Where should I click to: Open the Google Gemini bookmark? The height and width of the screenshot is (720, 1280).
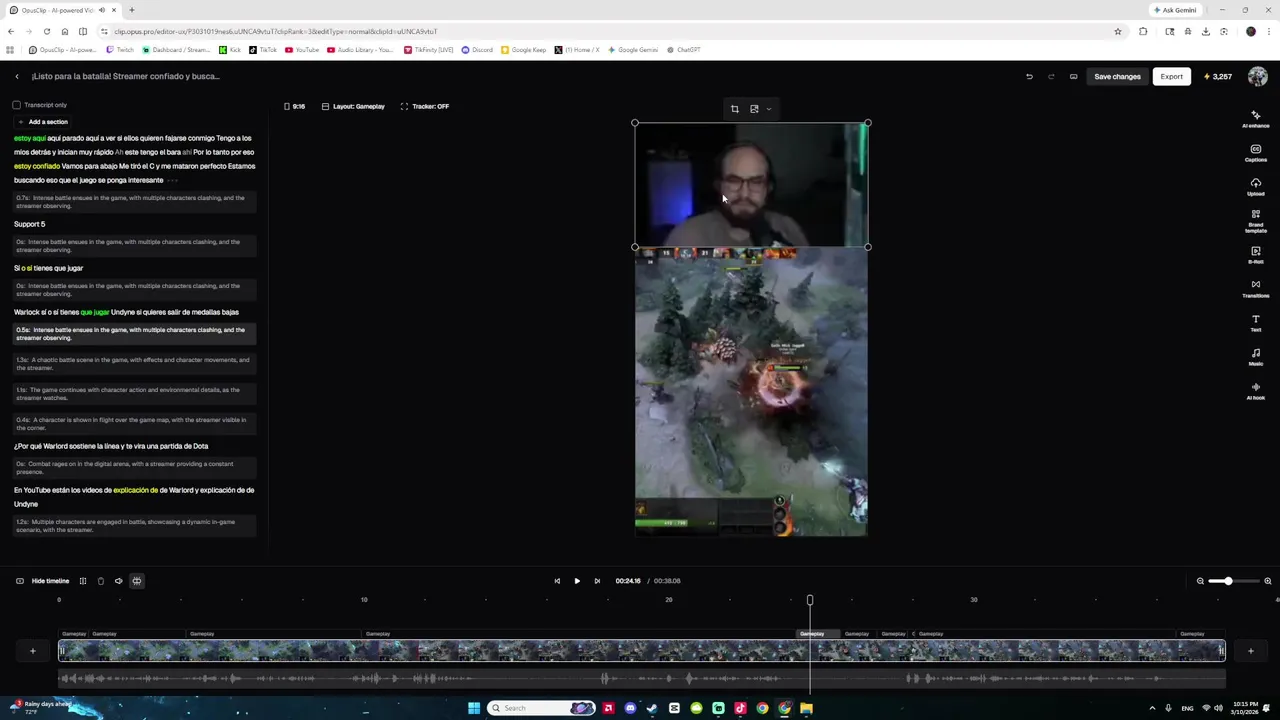point(633,50)
